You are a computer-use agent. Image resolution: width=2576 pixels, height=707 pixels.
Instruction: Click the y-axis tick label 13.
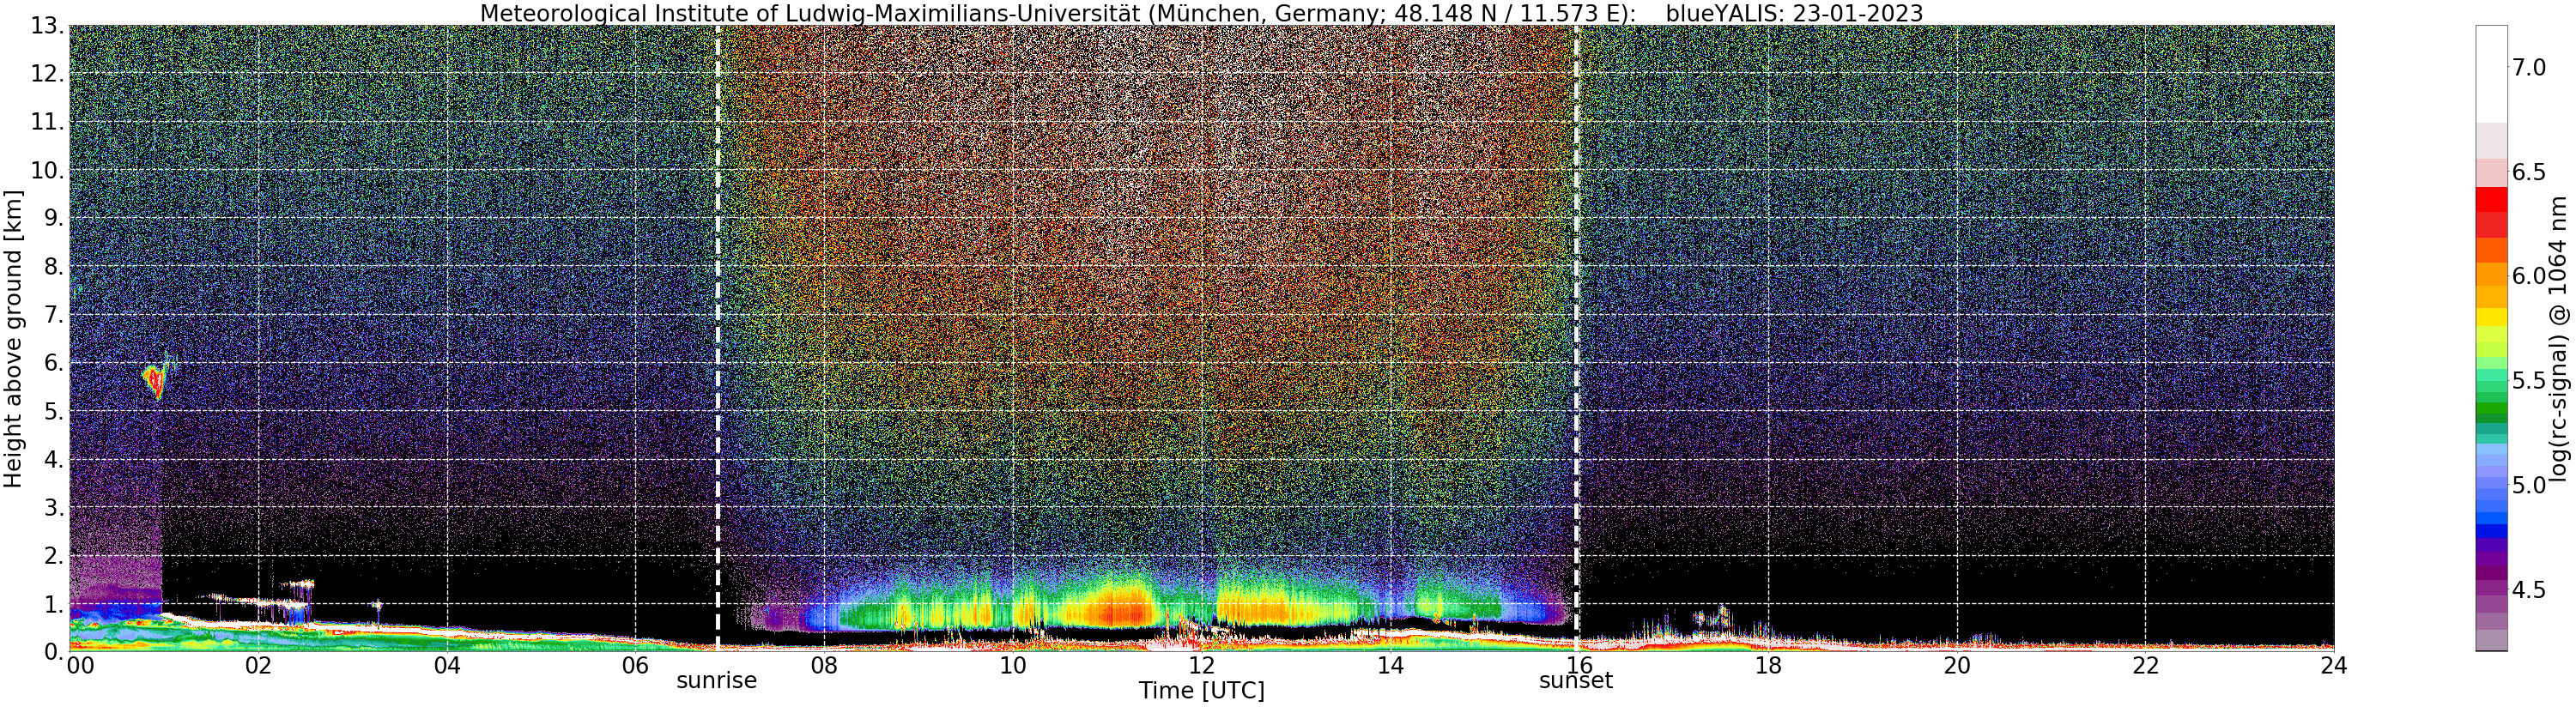pyautogui.click(x=48, y=26)
